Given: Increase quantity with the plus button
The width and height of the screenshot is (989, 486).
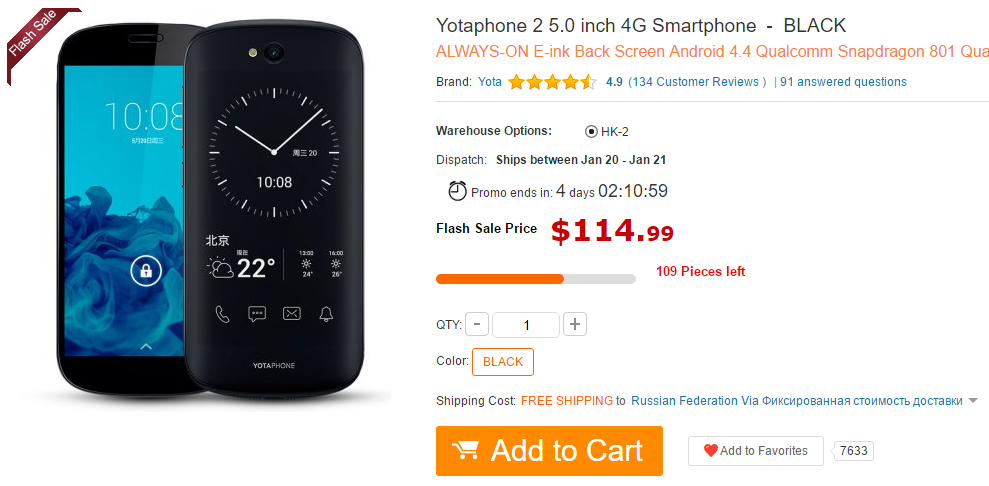Looking at the screenshot, I should 575,325.
